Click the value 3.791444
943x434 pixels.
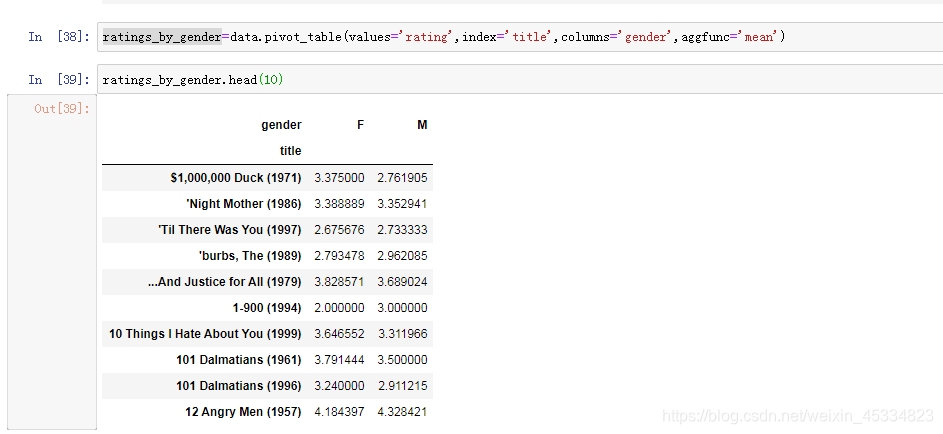coord(339,359)
